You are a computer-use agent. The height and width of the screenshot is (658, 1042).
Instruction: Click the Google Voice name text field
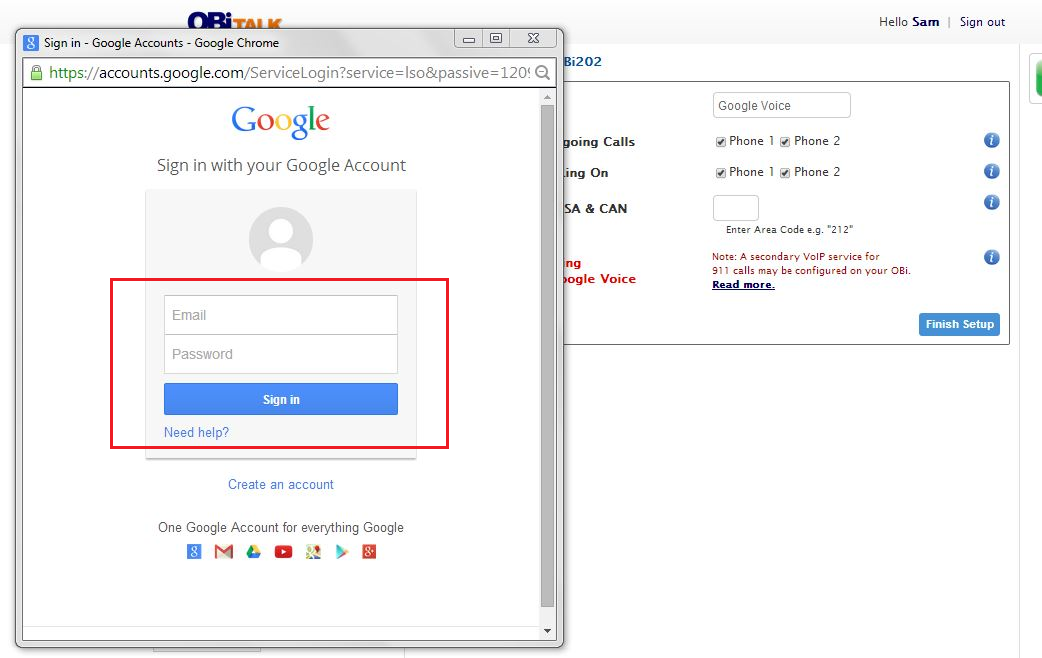click(782, 105)
